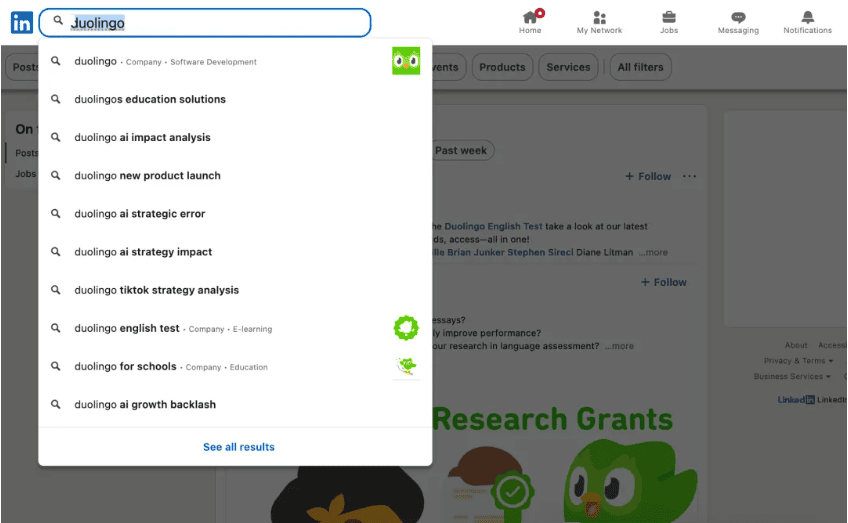Click the Duolingo English Test logo
The height and width of the screenshot is (523, 848).
tap(405, 328)
